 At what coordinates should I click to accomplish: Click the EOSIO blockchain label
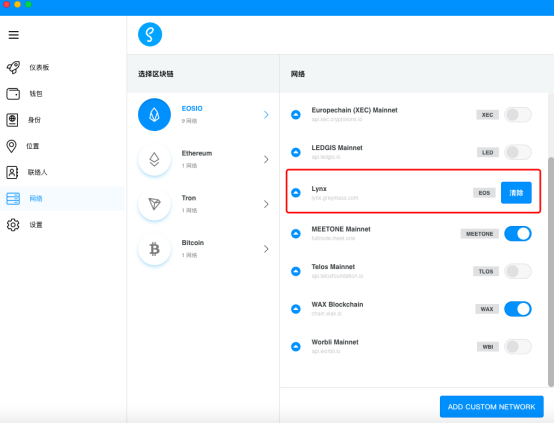pyautogui.click(x=192, y=108)
